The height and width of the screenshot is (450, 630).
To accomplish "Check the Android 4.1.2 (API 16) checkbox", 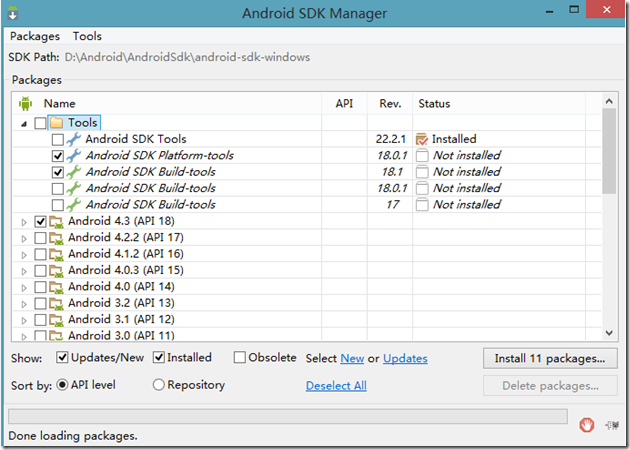I will pos(40,255).
